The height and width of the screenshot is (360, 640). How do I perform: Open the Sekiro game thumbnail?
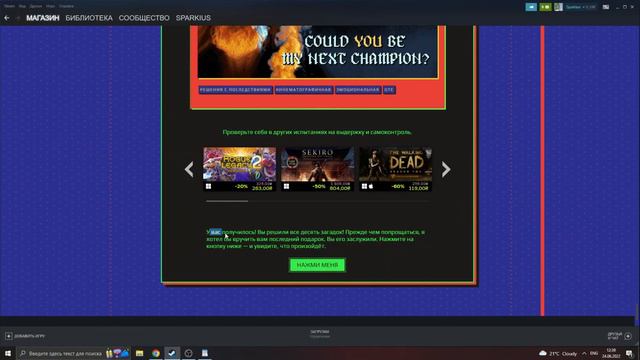tap(318, 164)
